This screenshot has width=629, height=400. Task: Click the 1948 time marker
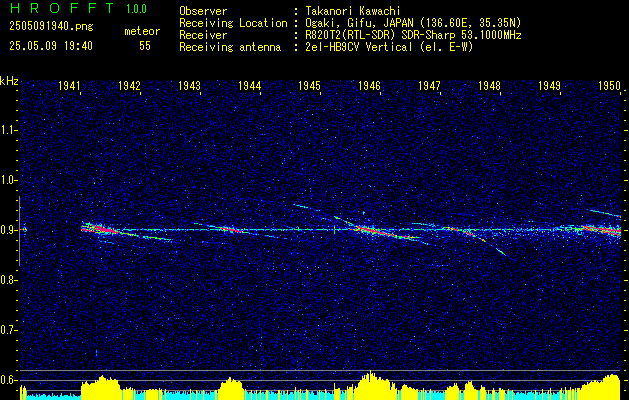pos(490,85)
